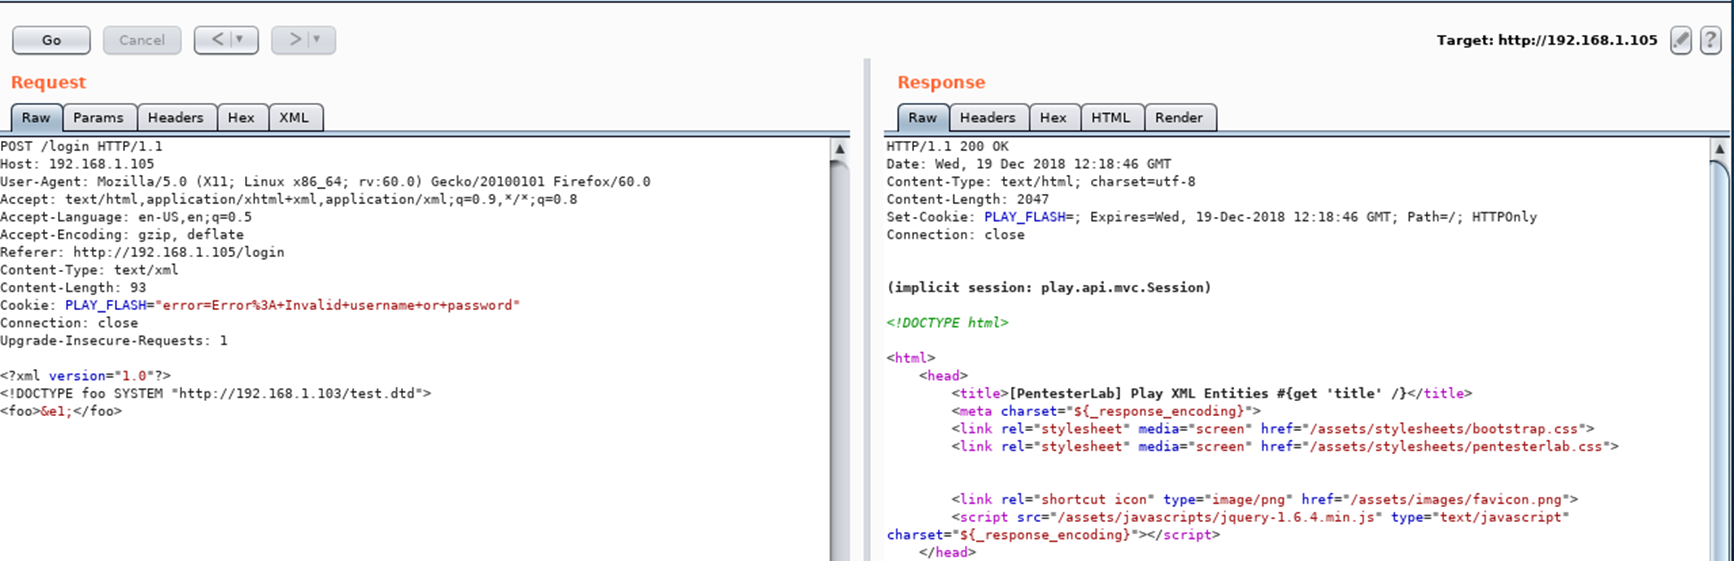Click the Set-Cookie response header line

1211,217
